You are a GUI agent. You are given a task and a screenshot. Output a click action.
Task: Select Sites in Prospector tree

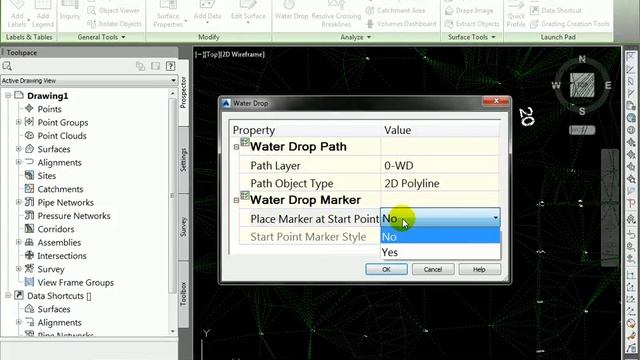point(47,176)
